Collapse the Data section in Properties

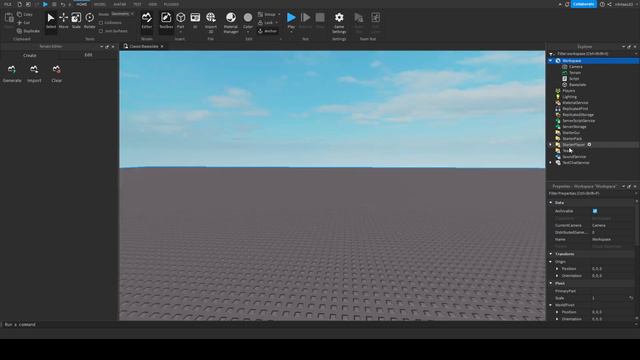coord(551,202)
